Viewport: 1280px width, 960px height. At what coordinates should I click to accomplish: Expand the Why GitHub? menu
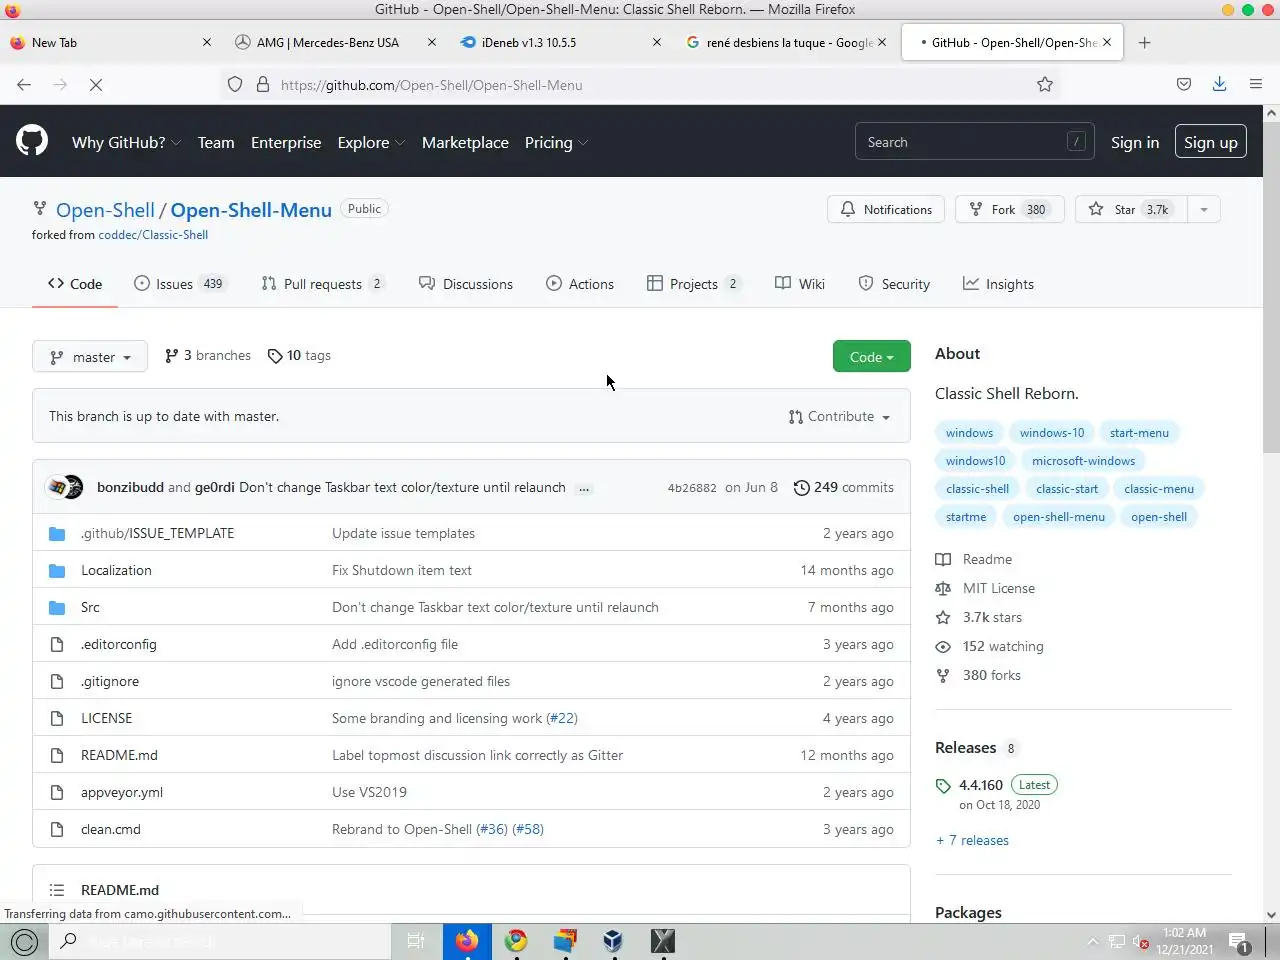(x=126, y=142)
